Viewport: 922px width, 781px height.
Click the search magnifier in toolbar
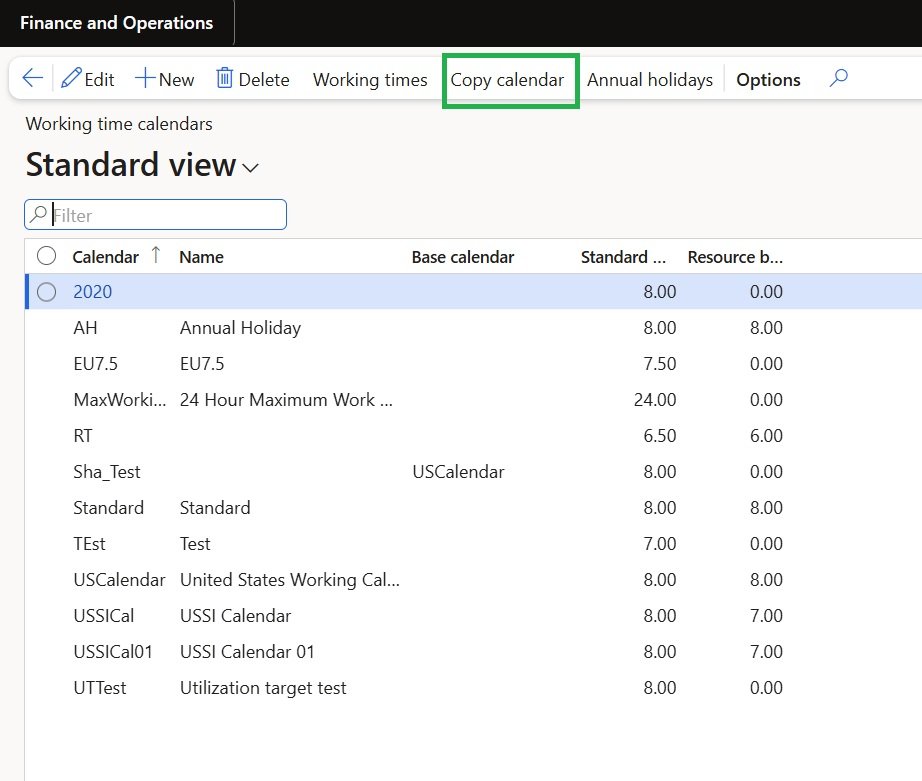tap(839, 78)
